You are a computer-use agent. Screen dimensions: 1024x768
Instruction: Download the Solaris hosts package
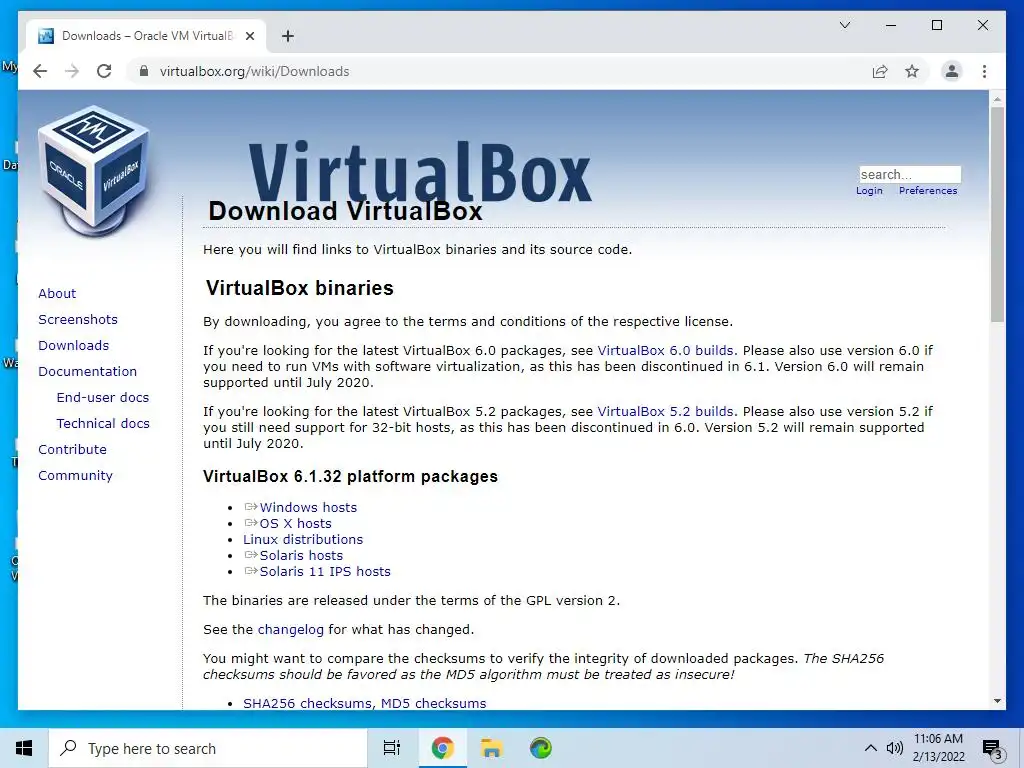click(x=301, y=556)
